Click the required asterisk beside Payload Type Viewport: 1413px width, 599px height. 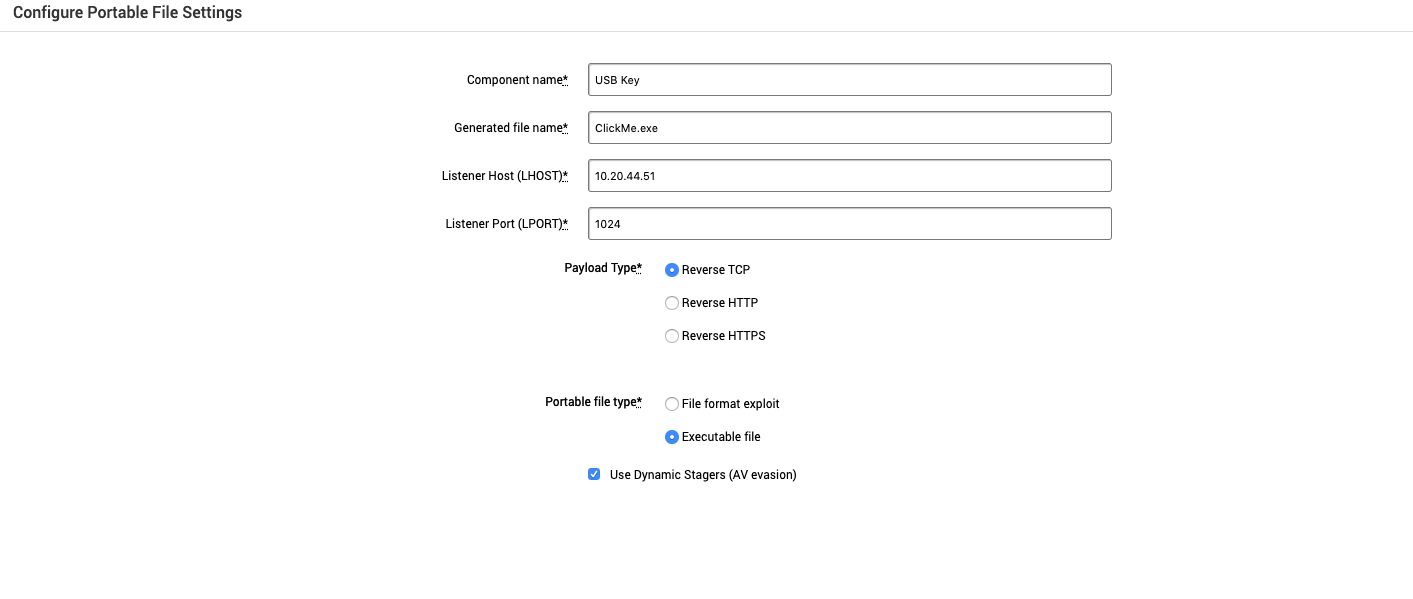pos(640,268)
